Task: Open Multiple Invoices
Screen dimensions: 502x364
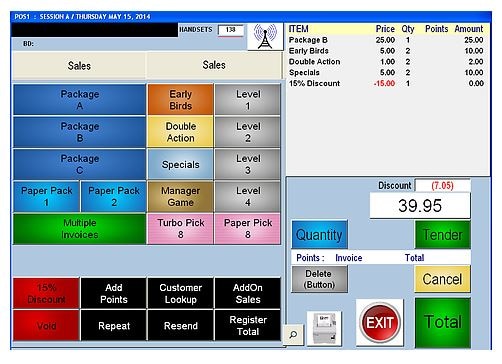Action: click(x=80, y=229)
